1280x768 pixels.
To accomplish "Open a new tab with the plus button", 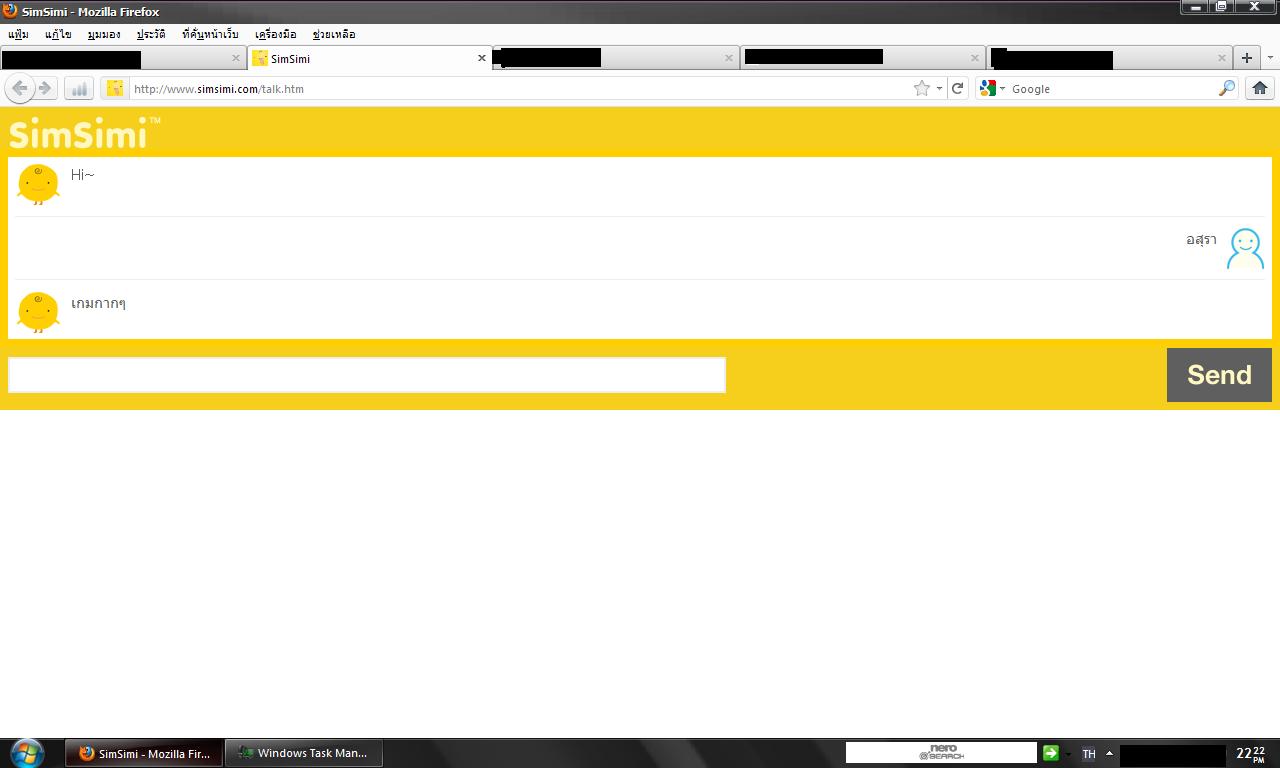I will point(1246,58).
